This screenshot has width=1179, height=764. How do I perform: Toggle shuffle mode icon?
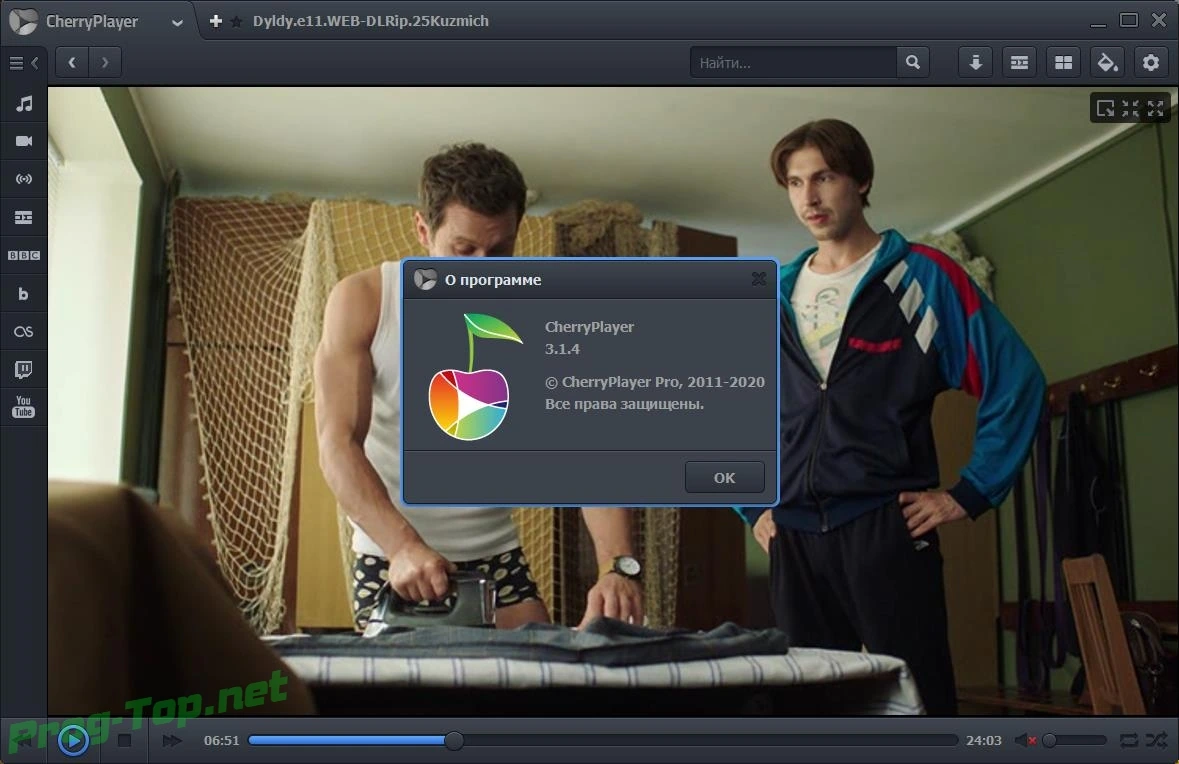point(1156,741)
